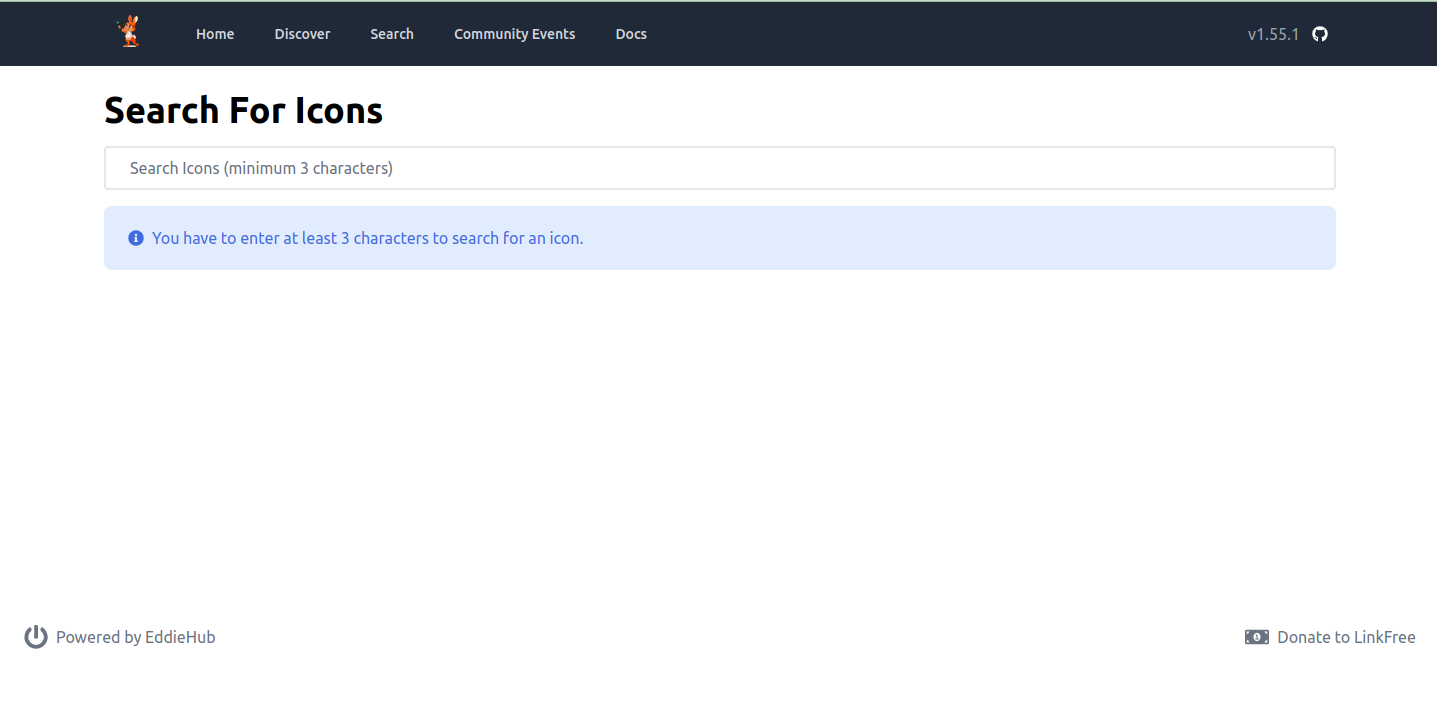The height and width of the screenshot is (702, 1437).
Task: Click the Search For Icons heading
Action: [243, 110]
